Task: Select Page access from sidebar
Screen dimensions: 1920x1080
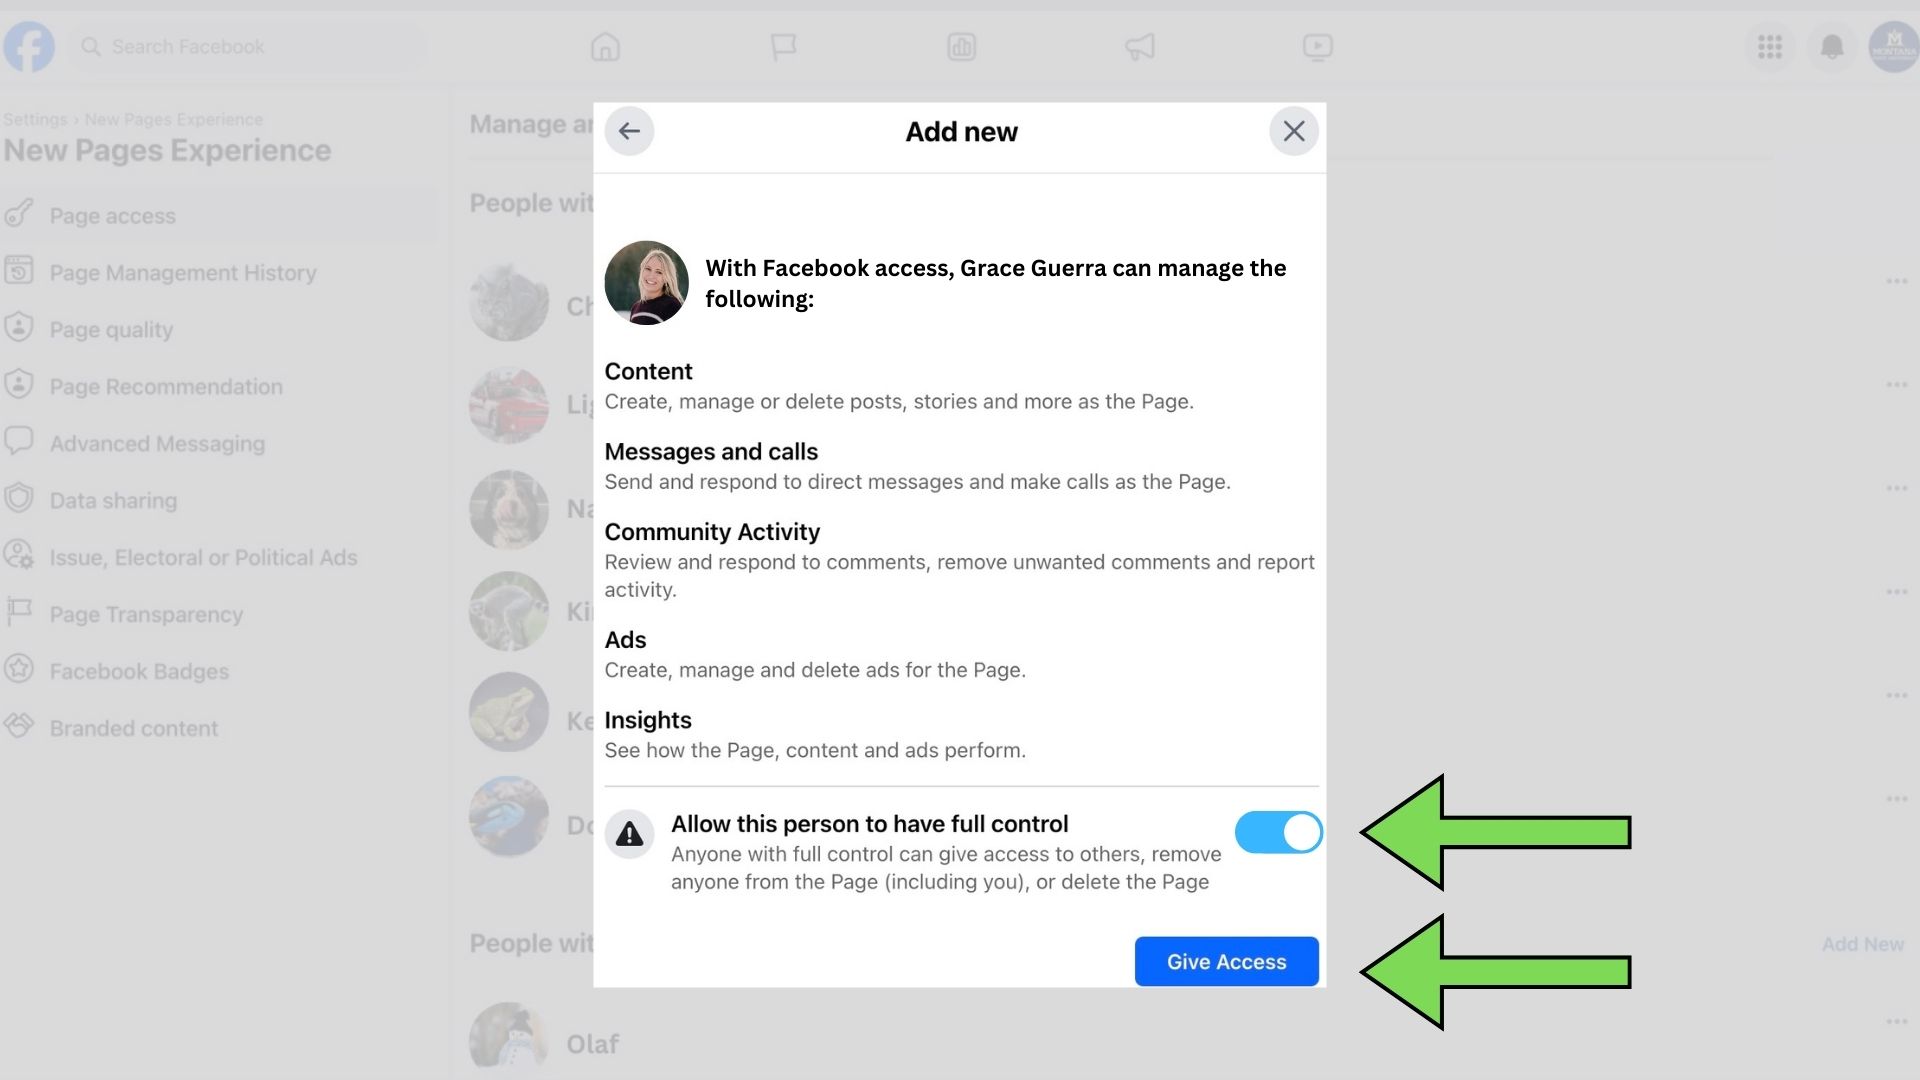Action: 112,215
